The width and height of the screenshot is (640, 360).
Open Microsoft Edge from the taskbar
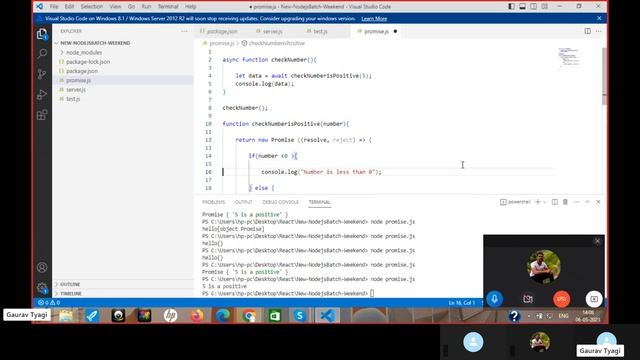click(223, 316)
